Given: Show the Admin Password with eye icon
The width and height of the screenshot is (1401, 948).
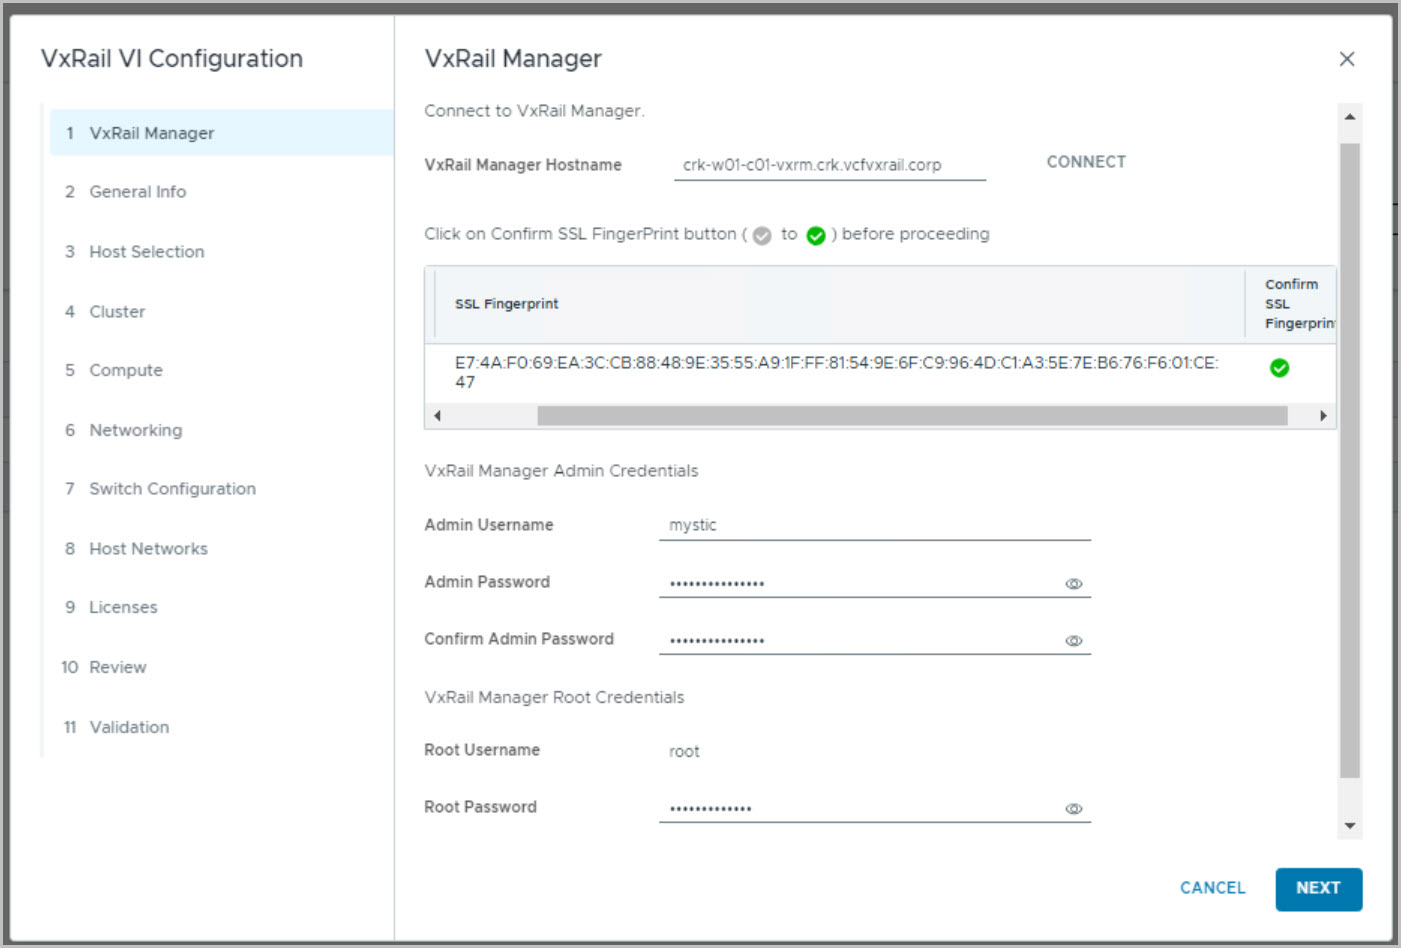Looking at the screenshot, I should tap(1073, 584).
